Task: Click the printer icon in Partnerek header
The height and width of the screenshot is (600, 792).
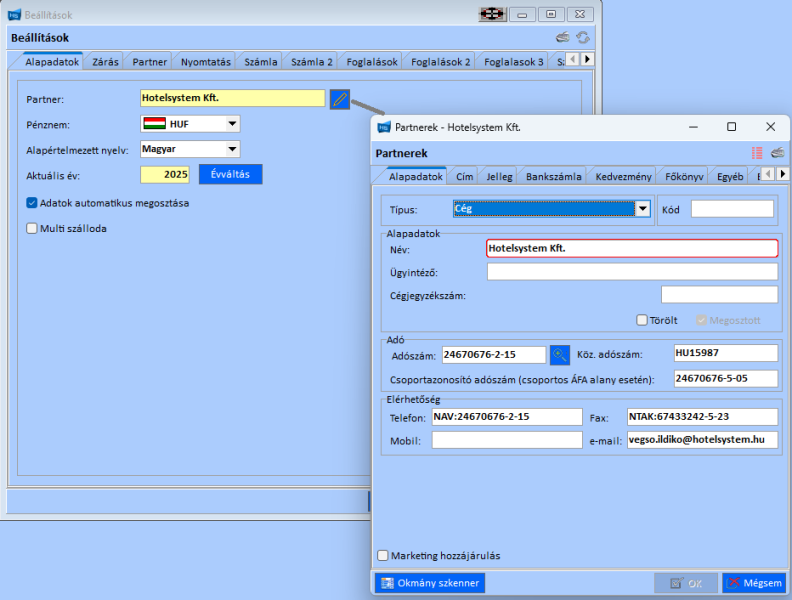Action: [778, 153]
